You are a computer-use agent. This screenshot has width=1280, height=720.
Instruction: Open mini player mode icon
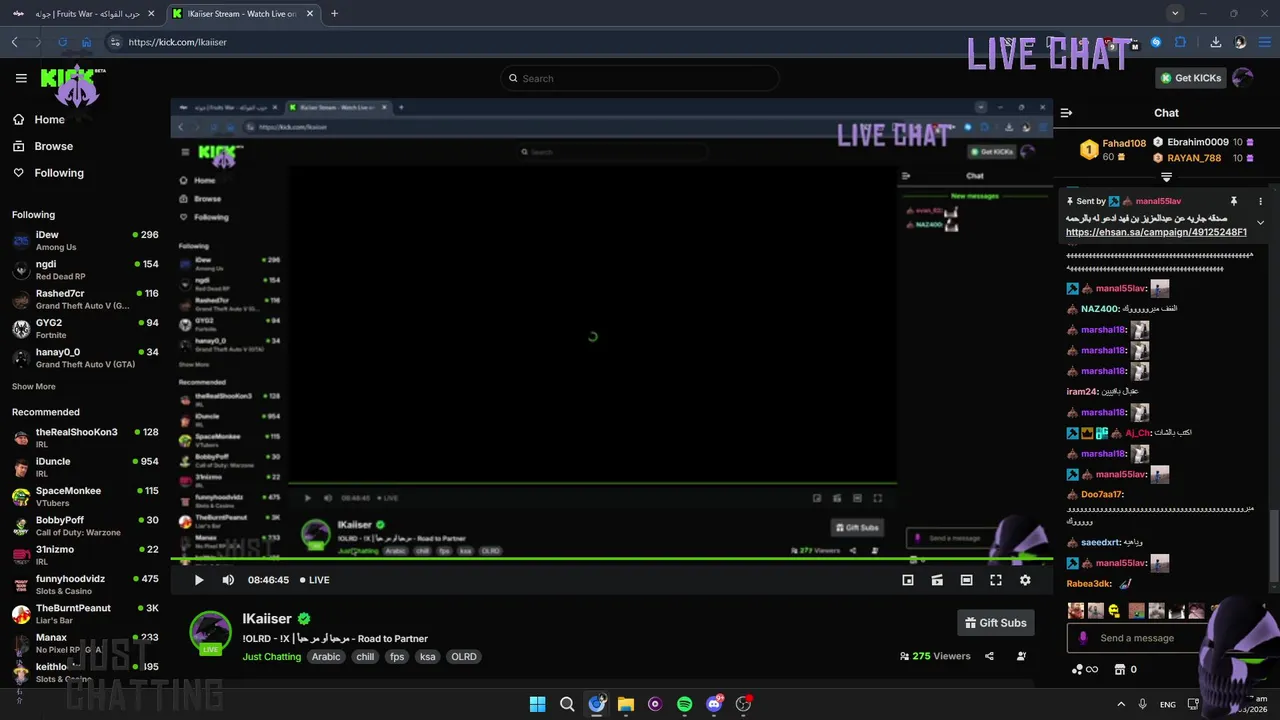[x=908, y=580]
